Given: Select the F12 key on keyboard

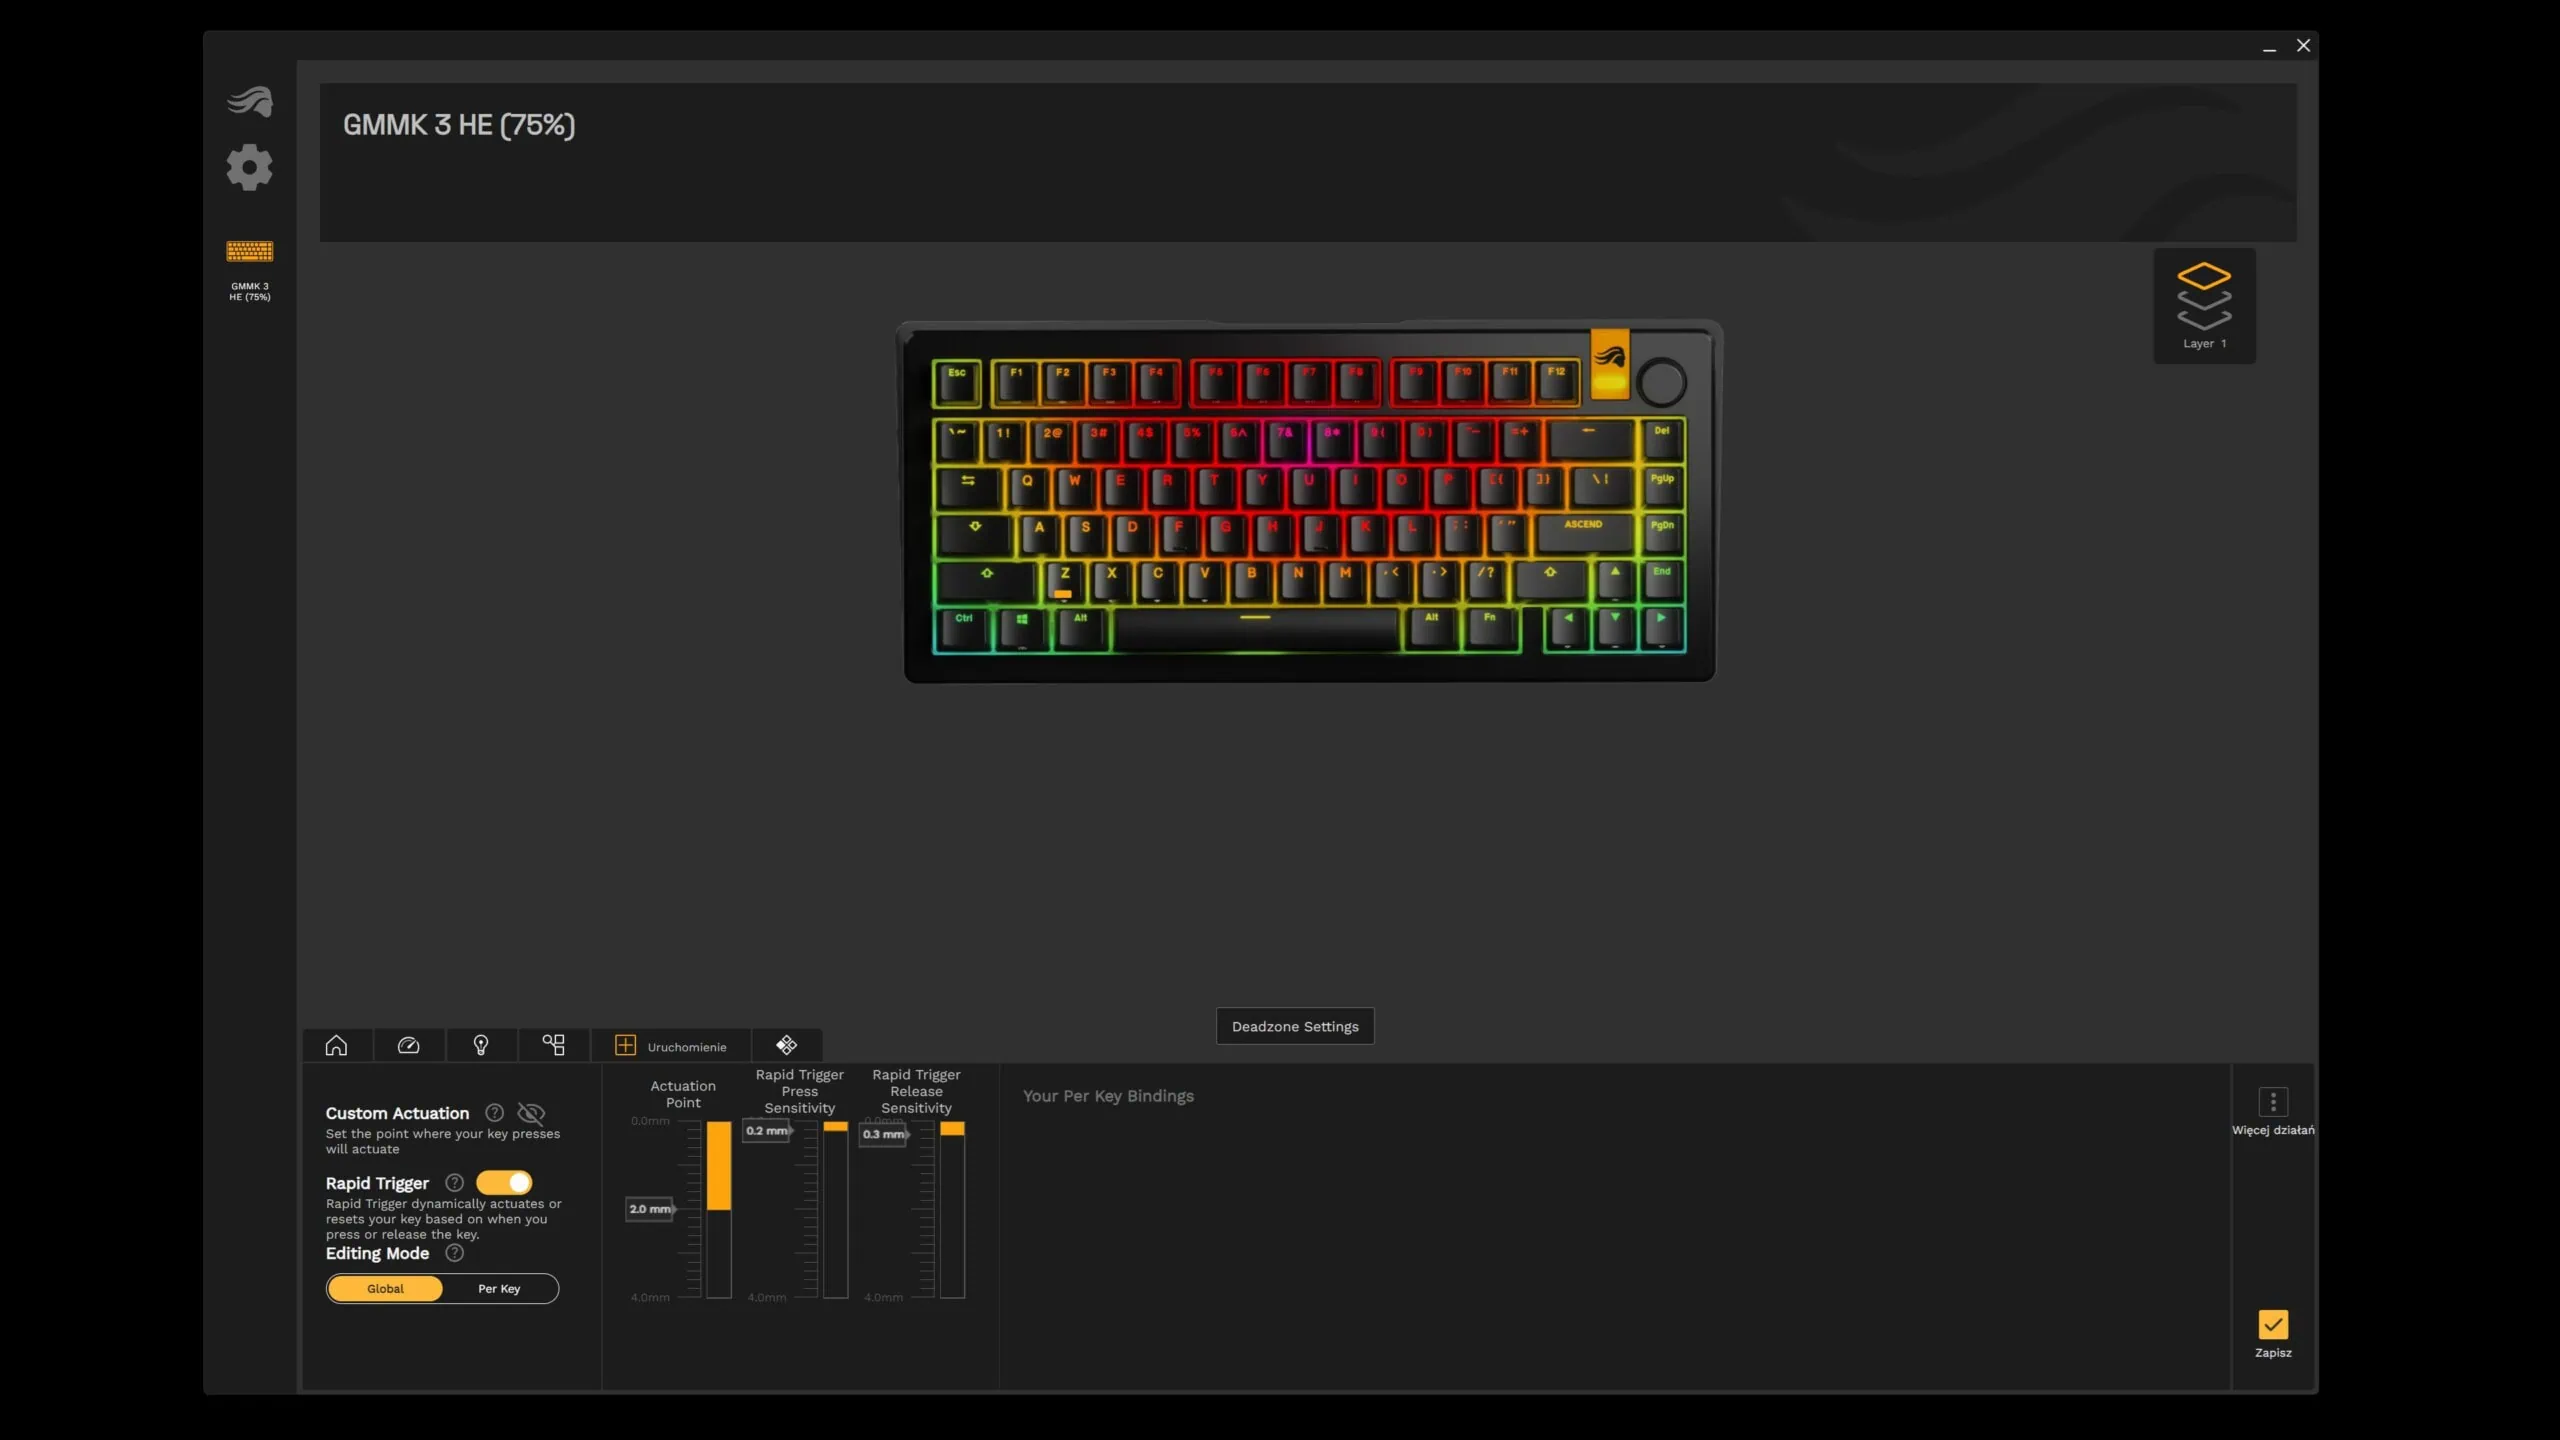Looking at the screenshot, I should 1556,382.
